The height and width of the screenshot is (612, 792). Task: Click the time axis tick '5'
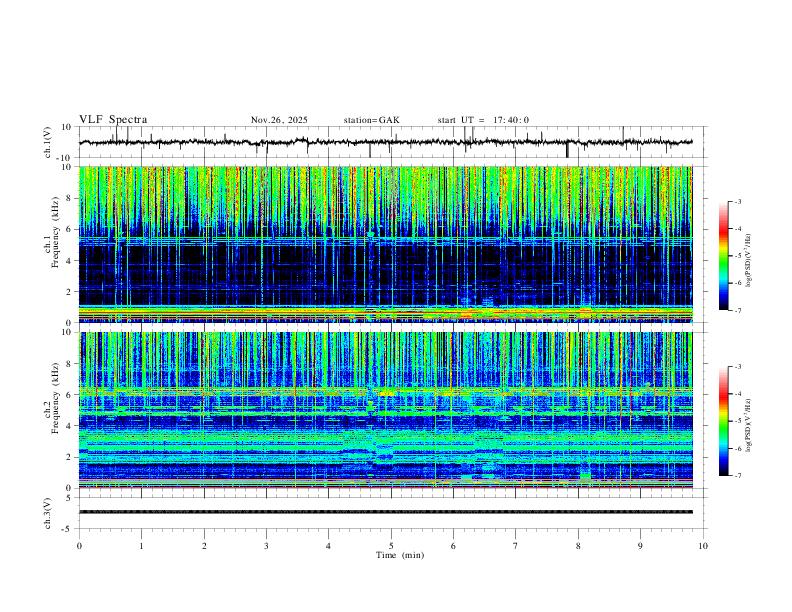click(x=391, y=546)
